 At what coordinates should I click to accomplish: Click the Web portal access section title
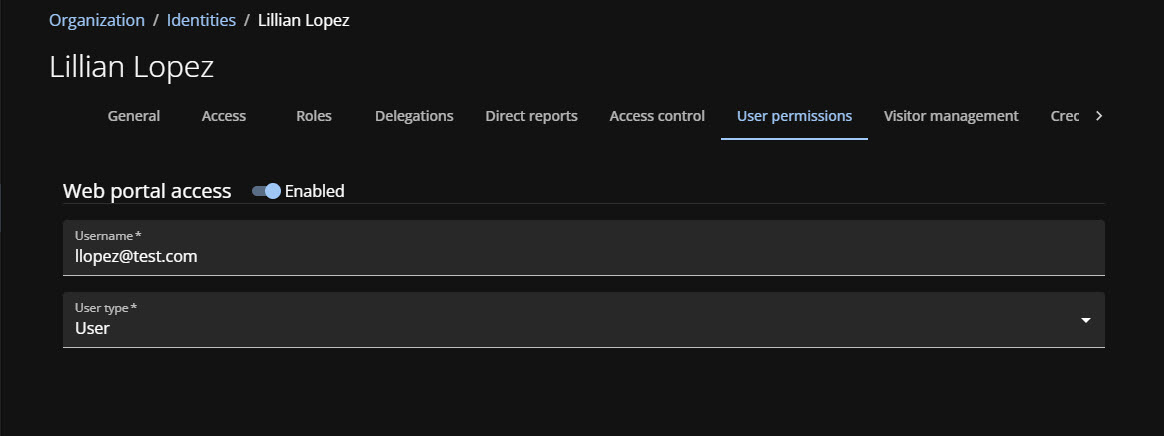[147, 191]
